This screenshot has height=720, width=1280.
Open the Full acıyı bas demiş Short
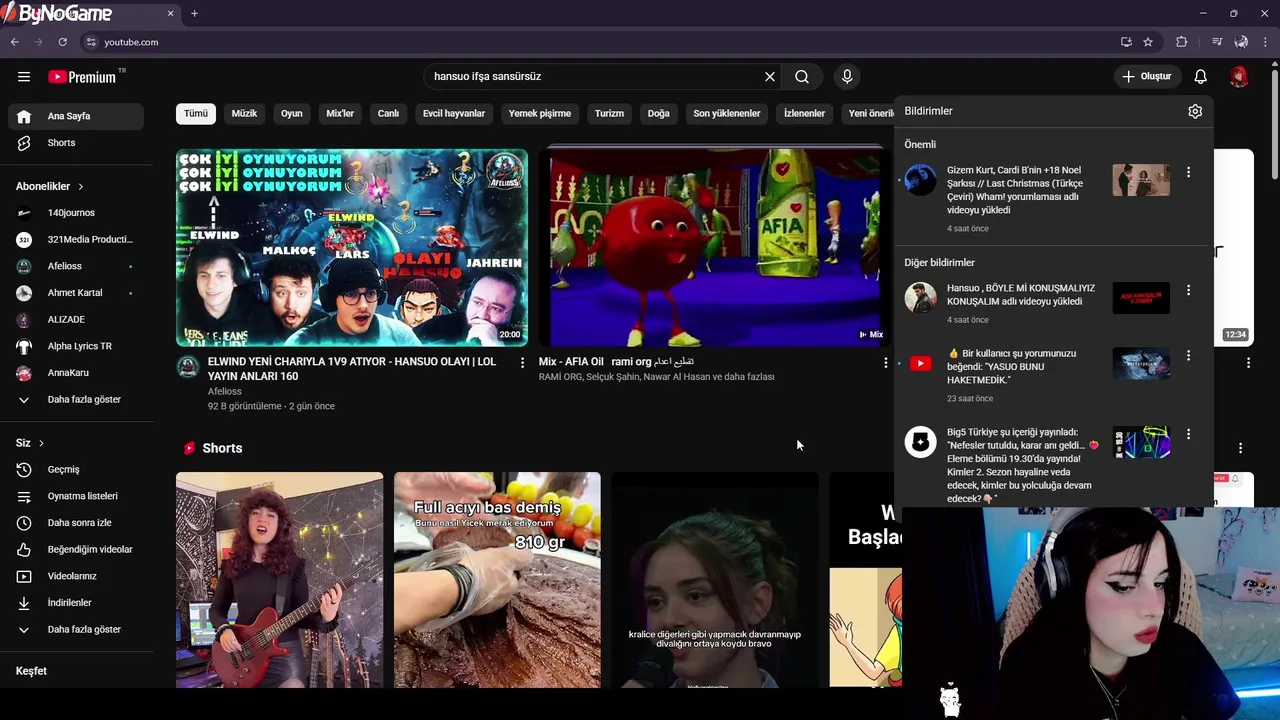[497, 580]
